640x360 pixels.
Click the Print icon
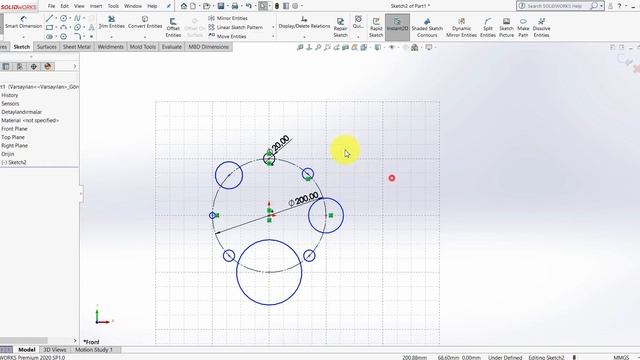[x=235, y=6]
